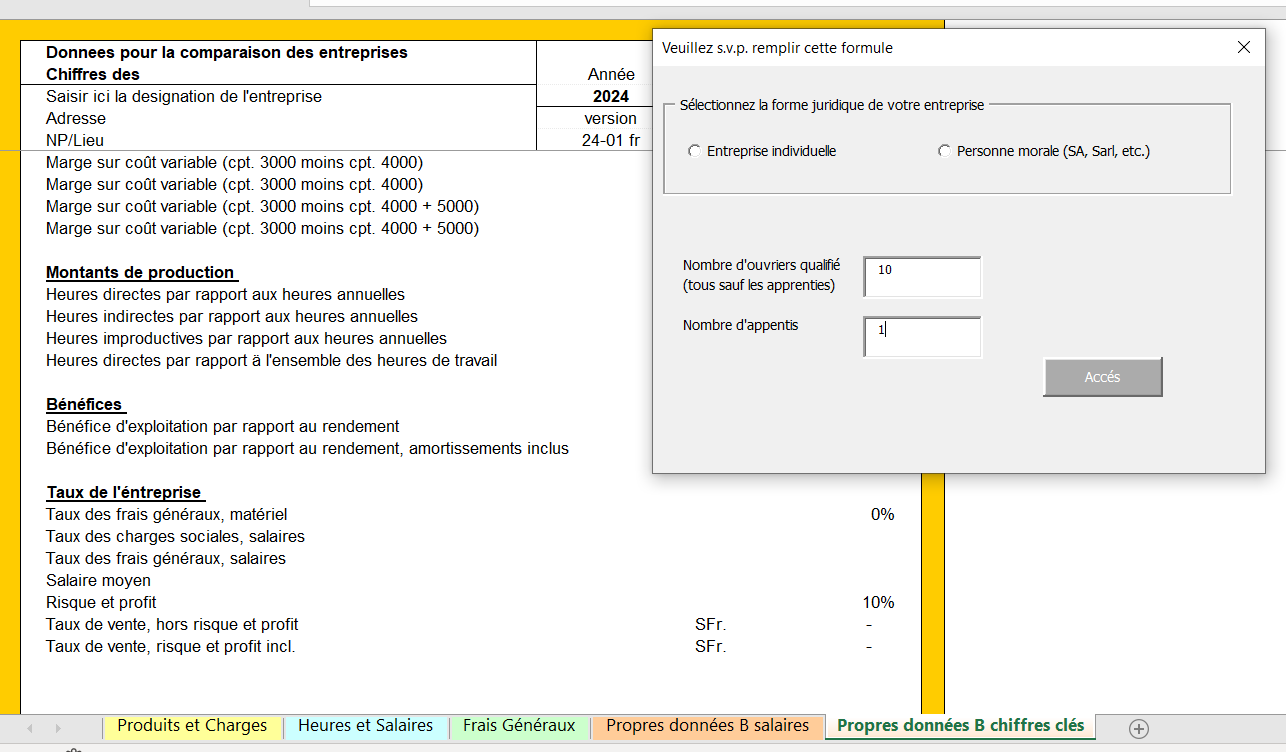The height and width of the screenshot is (752, 1286).
Task: Click the Nombre d'ouvriers qualifié input field
Action: click(x=922, y=277)
